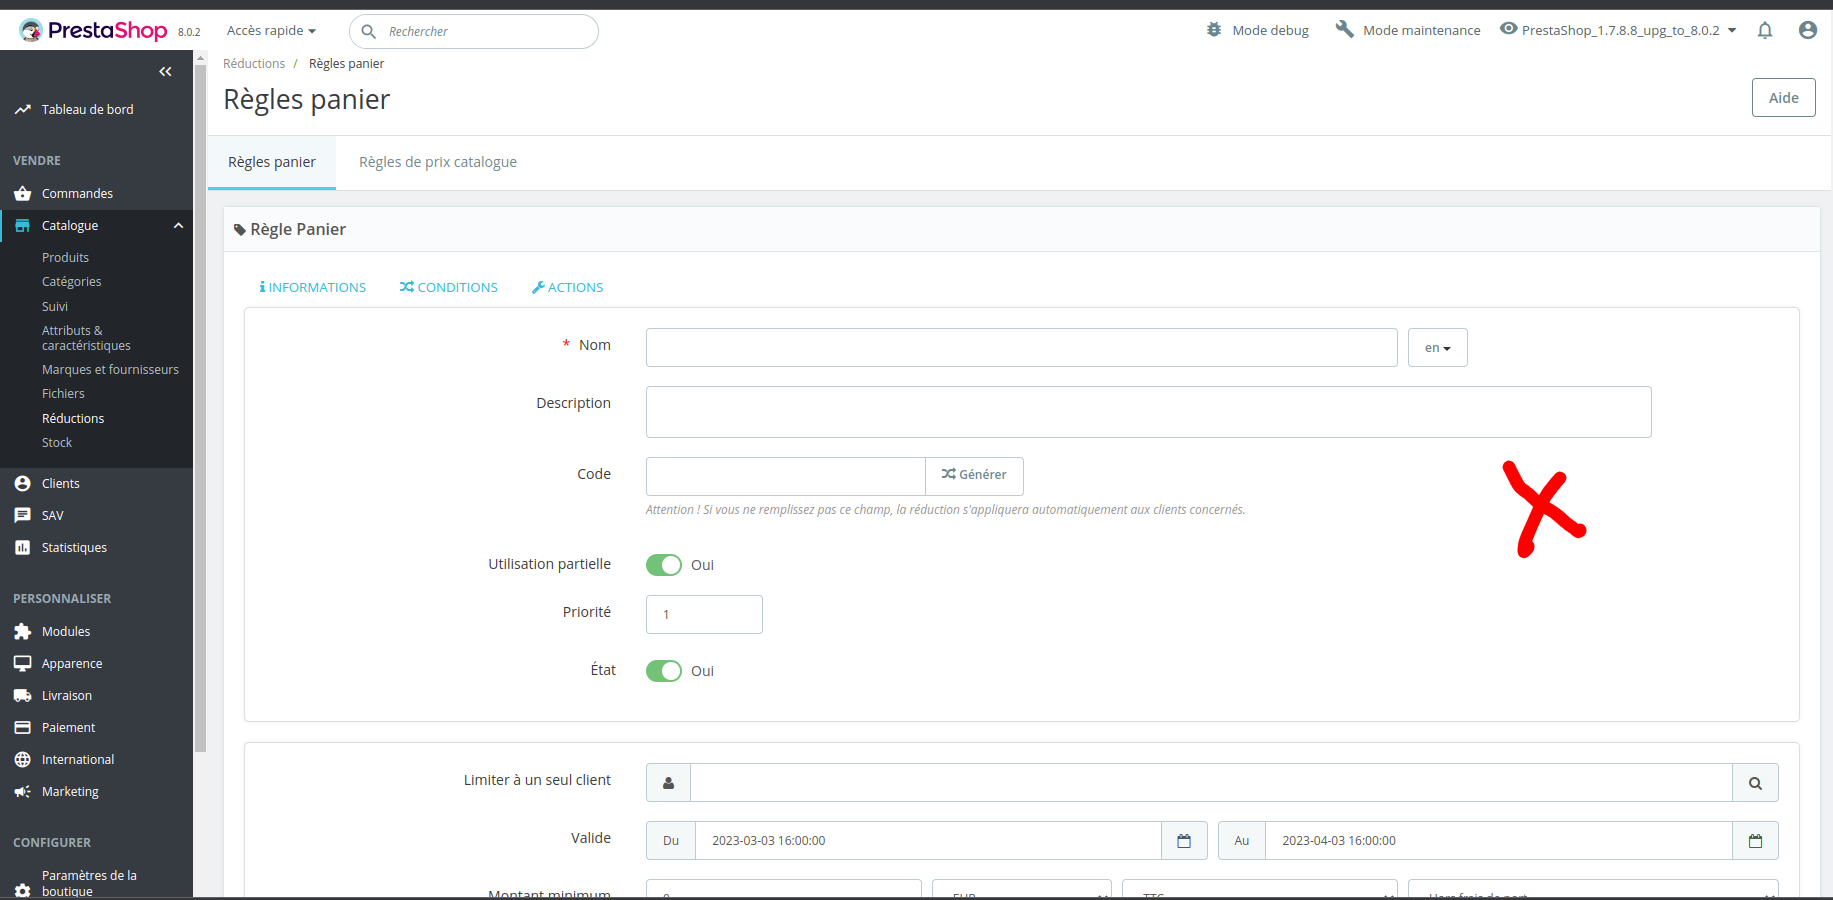Select the Mode debug icon

click(x=1214, y=29)
